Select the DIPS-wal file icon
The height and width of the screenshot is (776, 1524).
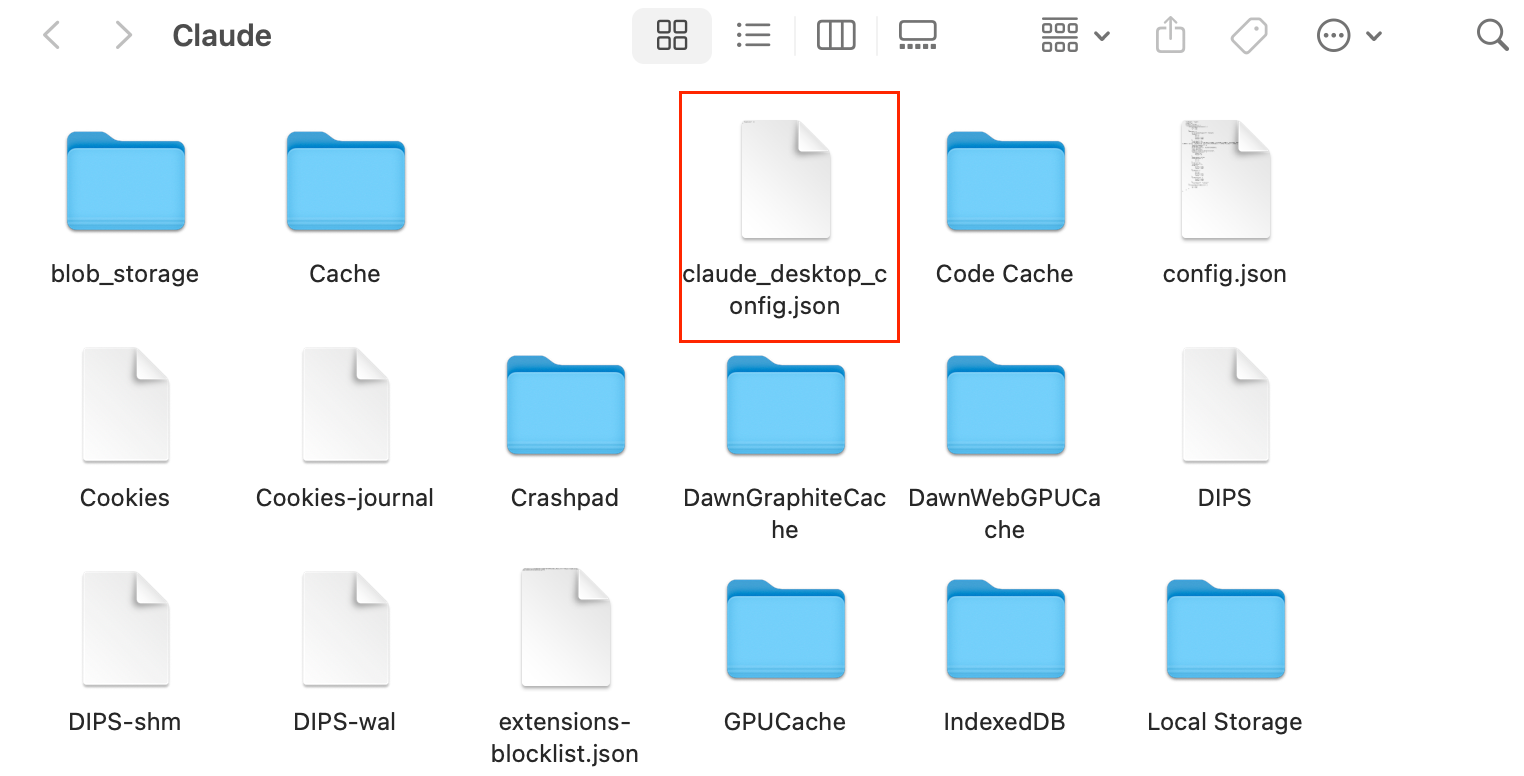pyautogui.click(x=345, y=628)
